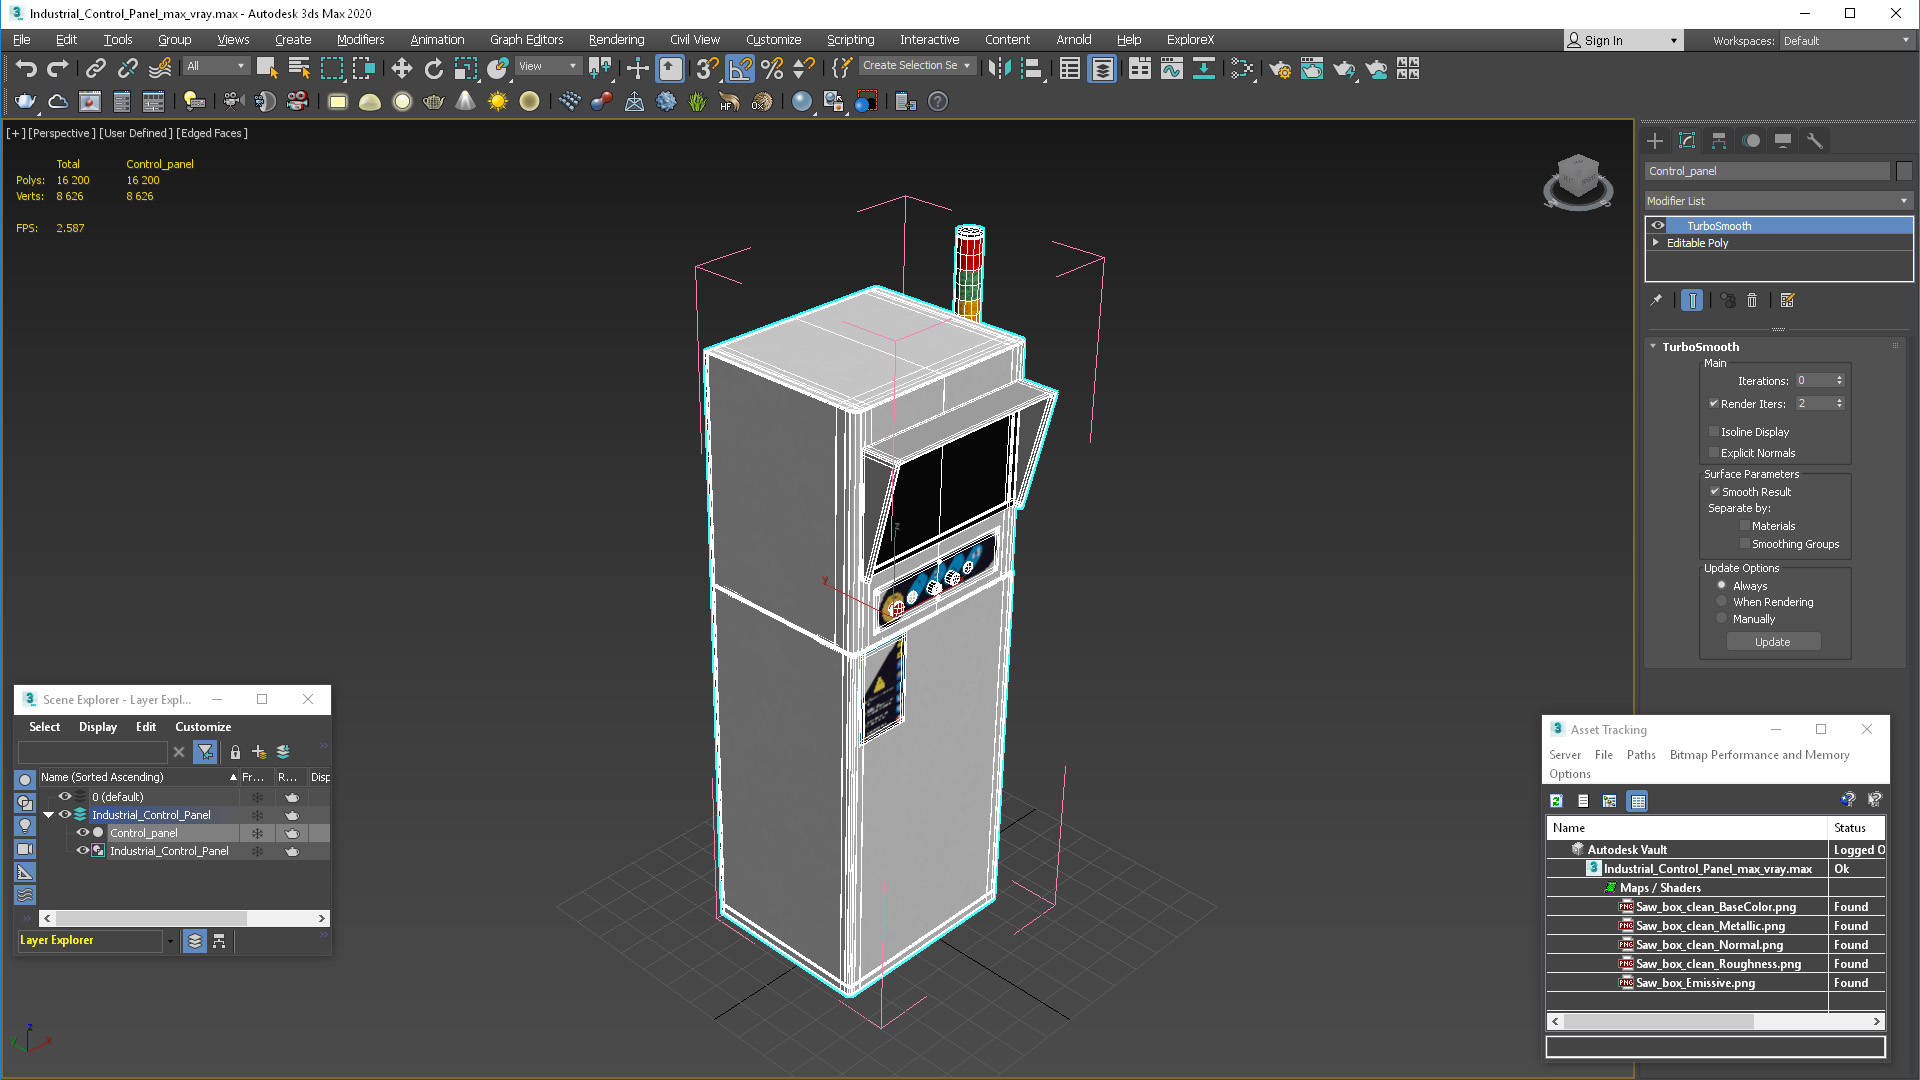The image size is (1920, 1080).
Task: Refresh Asset Tracking list icon
Action: pyautogui.click(x=1557, y=801)
